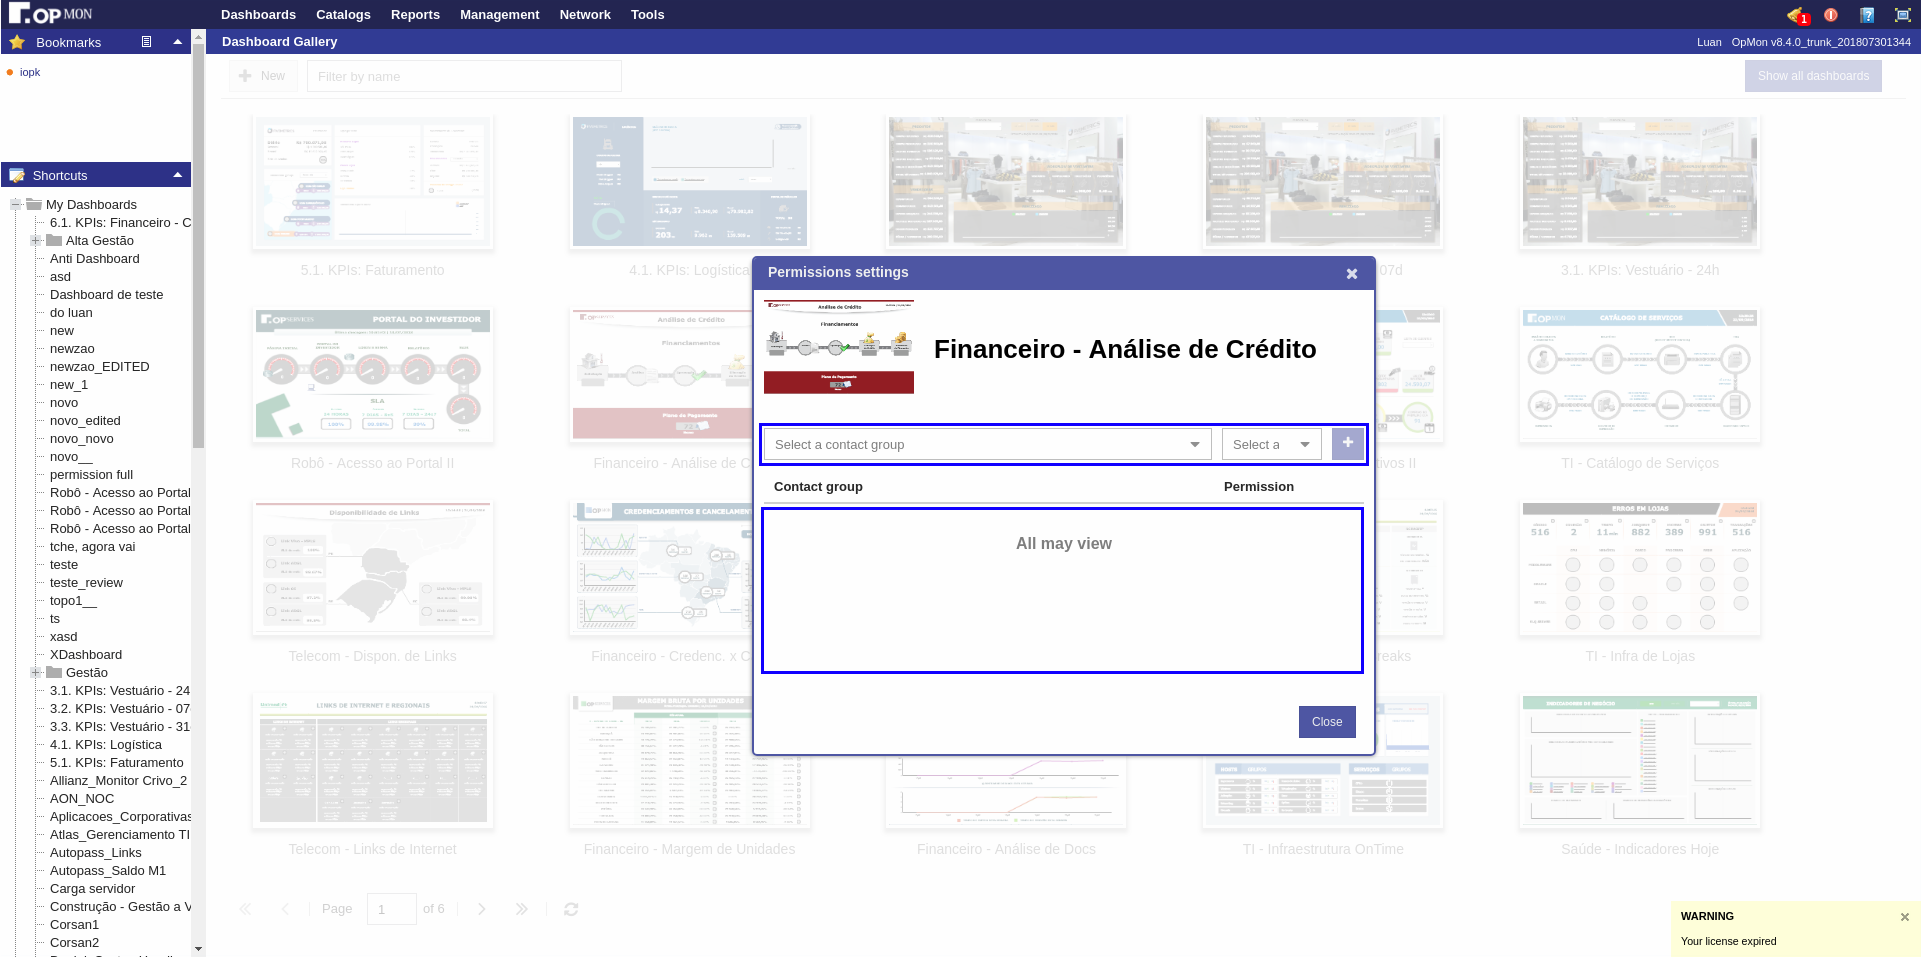1921x957 pixels.
Task: Open the 'Select a contact group' dropdown
Action: (986, 444)
